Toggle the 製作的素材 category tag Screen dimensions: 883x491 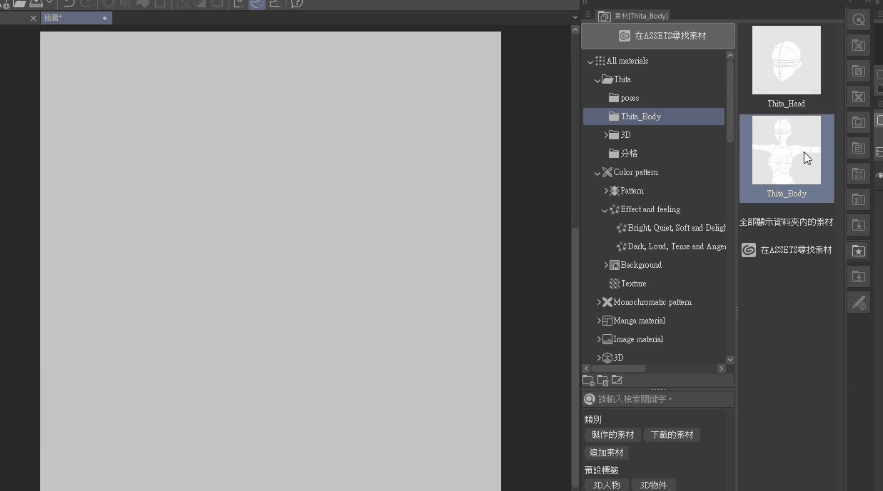point(613,435)
